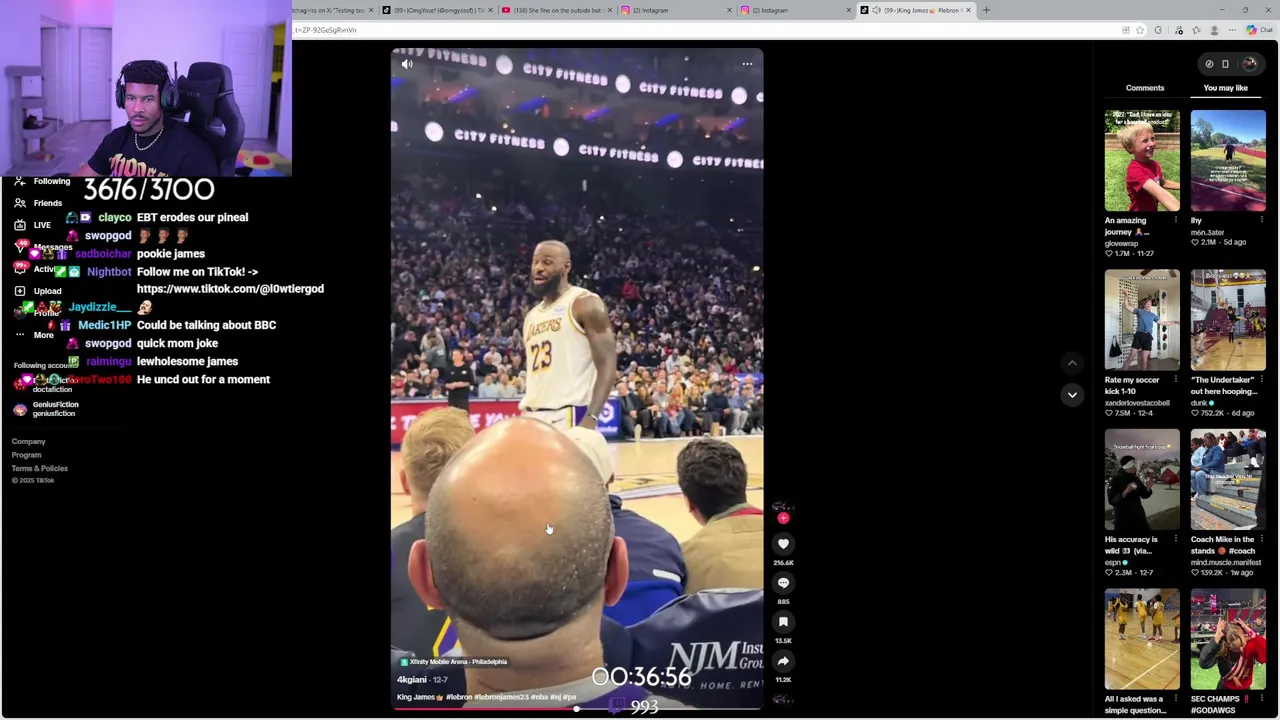This screenshot has width=1280, height=720.
Task: Go to next video with down chevron
Action: point(1072,395)
